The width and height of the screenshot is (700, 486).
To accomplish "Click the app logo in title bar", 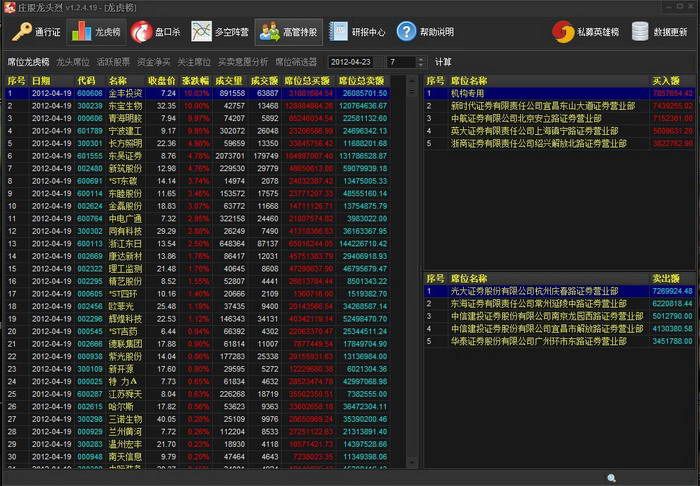I will point(9,7).
